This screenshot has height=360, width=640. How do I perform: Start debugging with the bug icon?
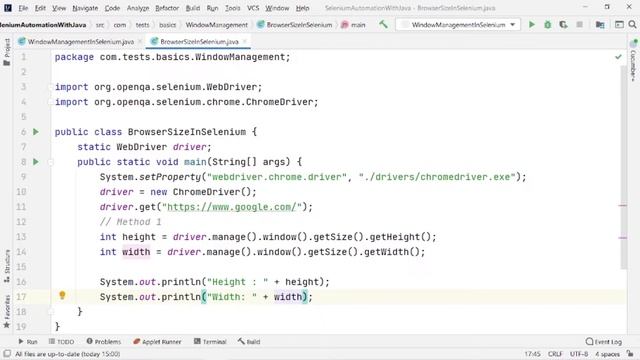click(x=548, y=24)
